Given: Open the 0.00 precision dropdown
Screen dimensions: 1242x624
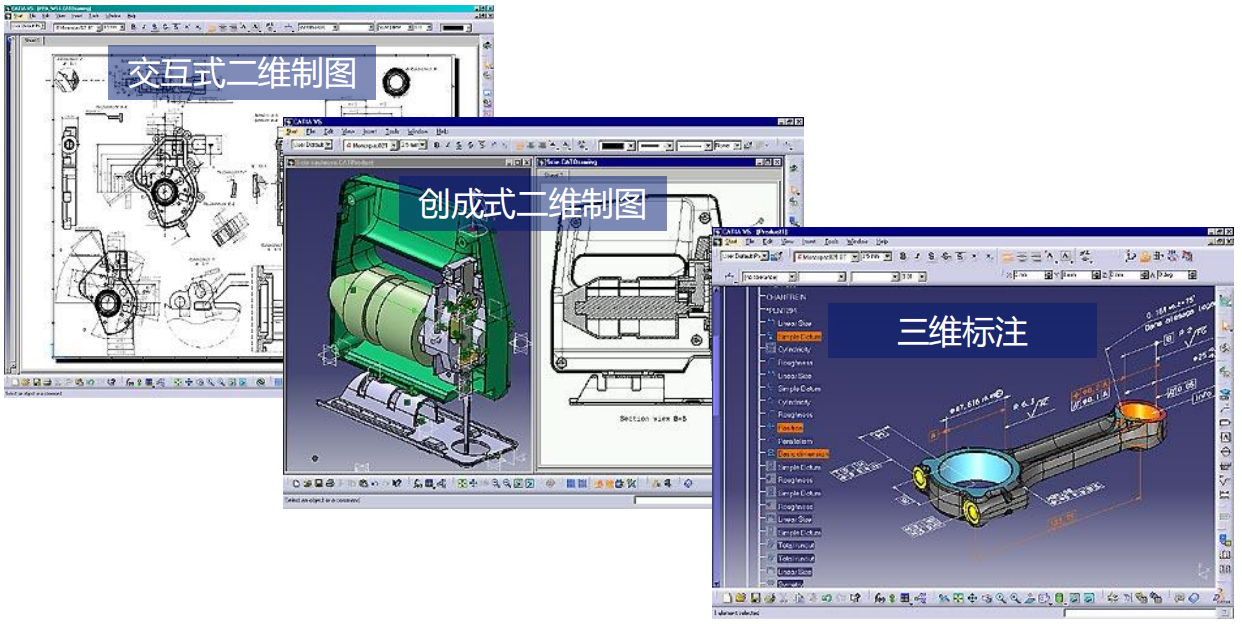Looking at the screenshot, I should click(912, 276).
